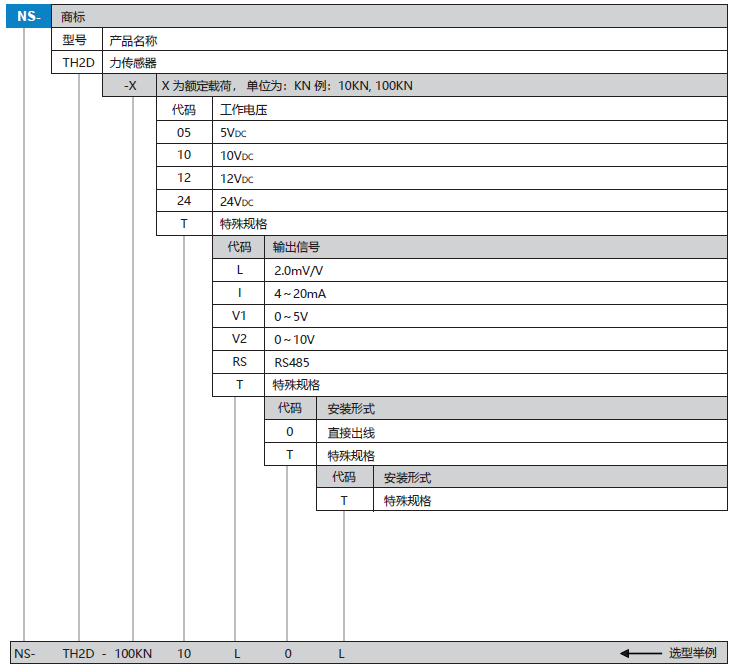735x670 pixels.
Task: Click the arrow icon beside 选型举例
Action: [x=639, y=654]
